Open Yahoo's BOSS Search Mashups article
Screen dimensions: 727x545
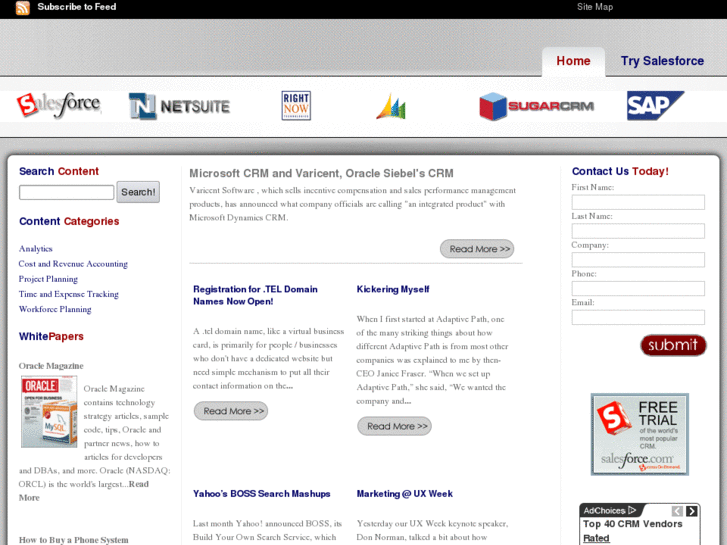[261, 494]
